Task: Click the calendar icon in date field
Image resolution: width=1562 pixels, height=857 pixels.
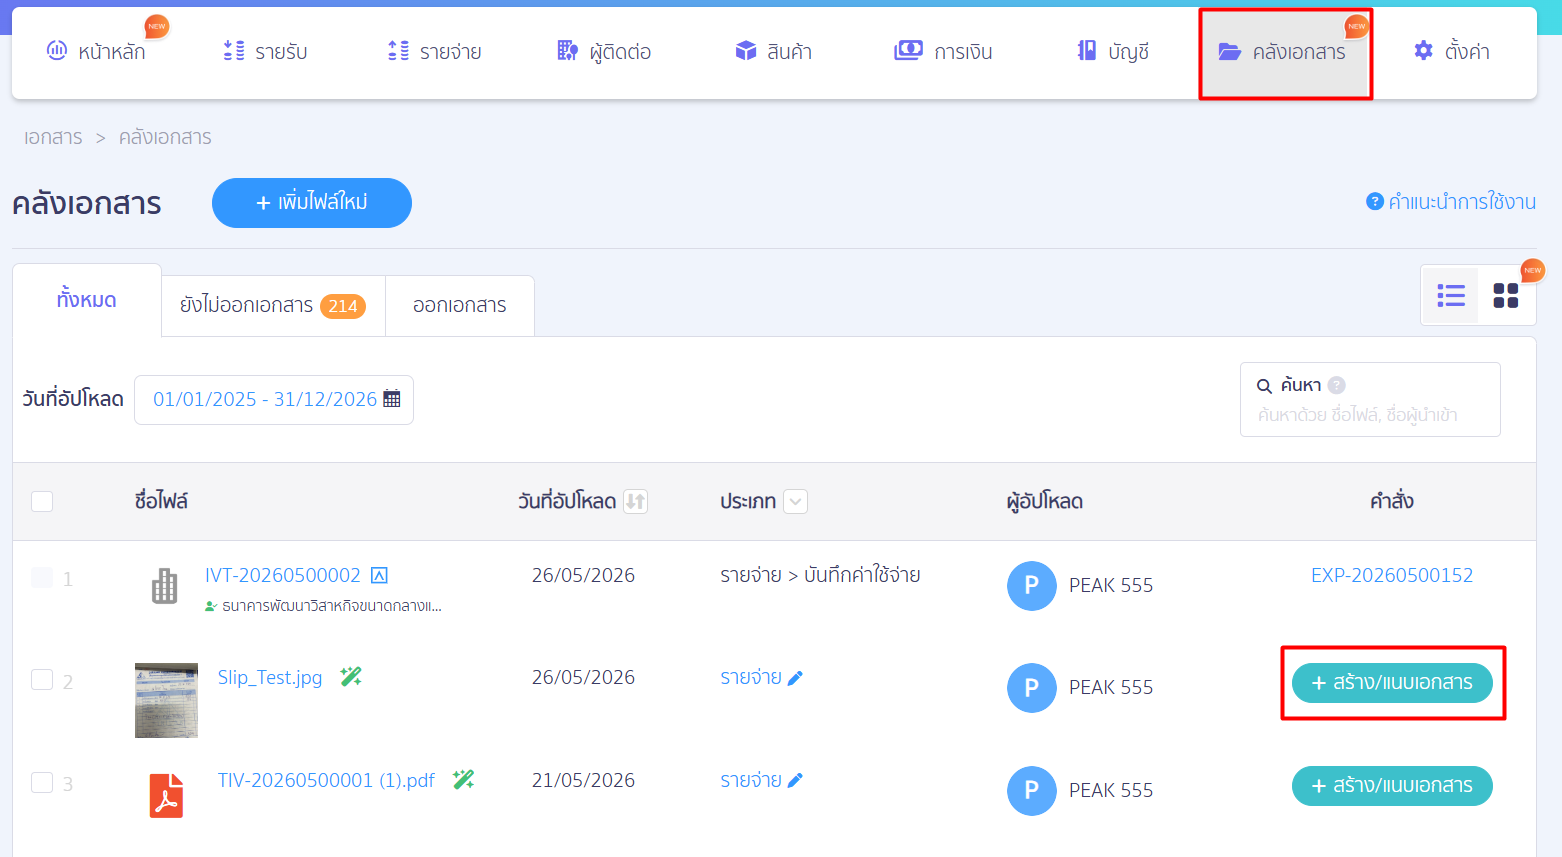Action: point(392,399)
